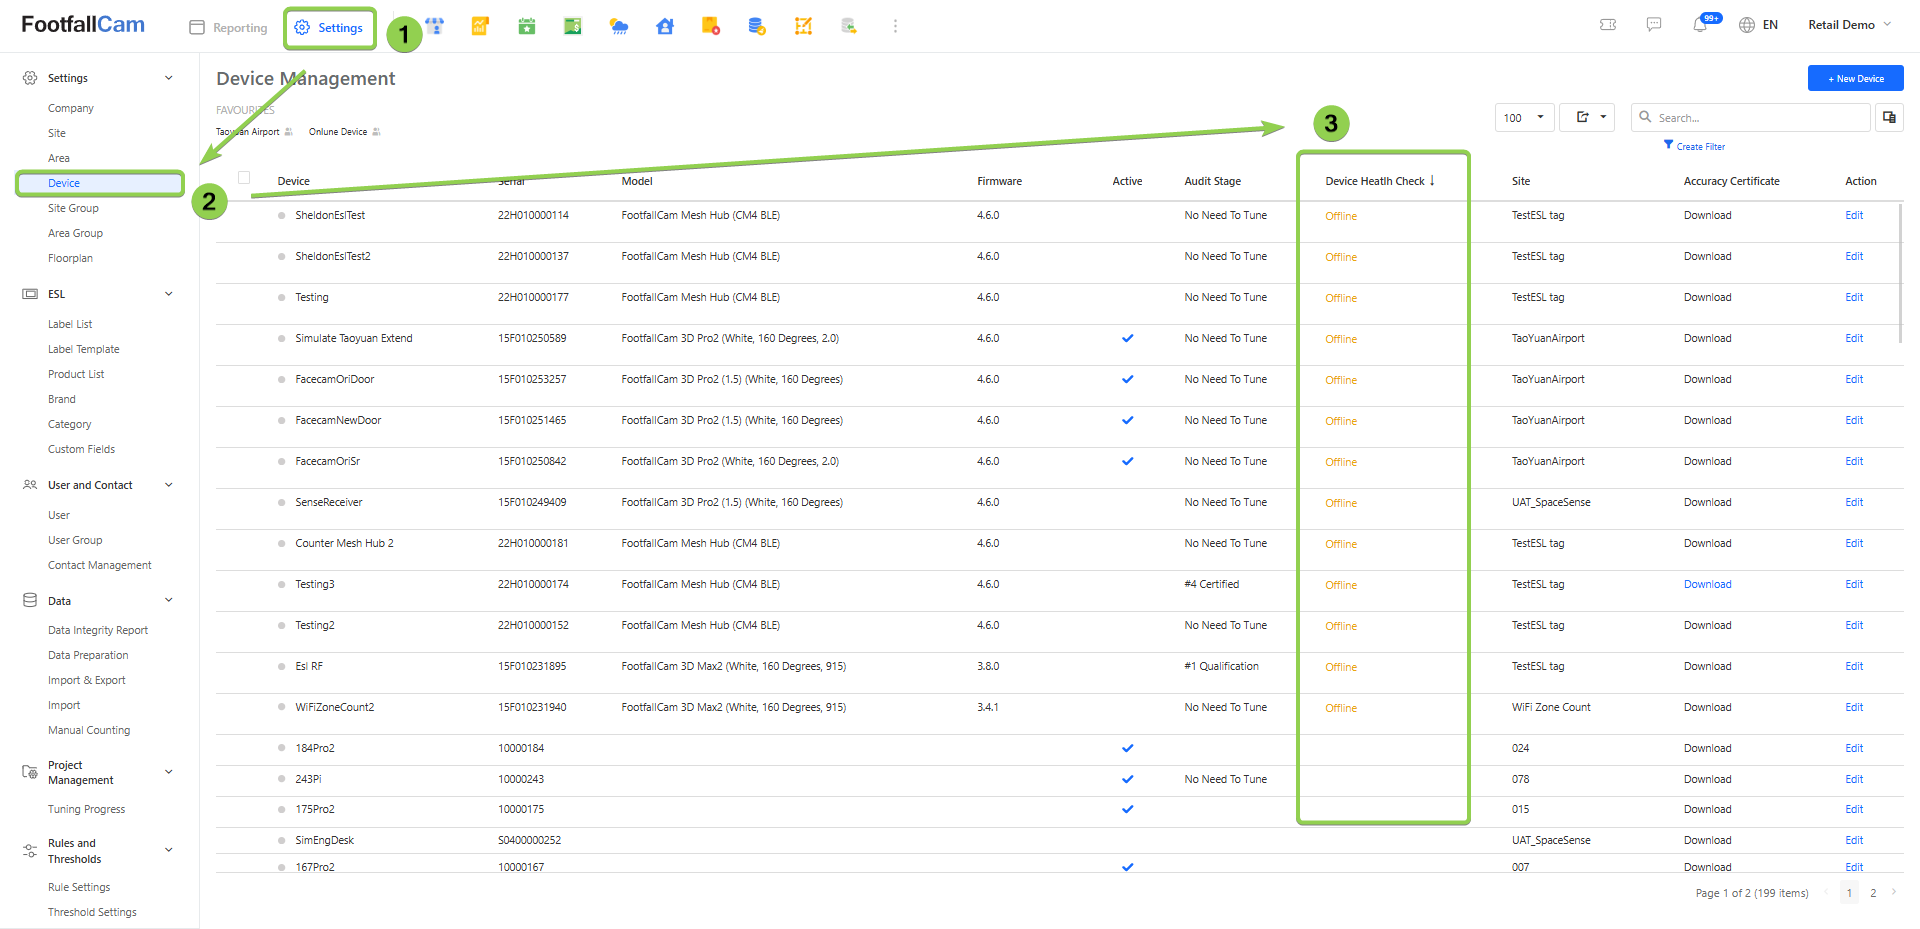Click the ticket icon in header
This screenshot has height=929, width=1920.
click(1608, 25)
